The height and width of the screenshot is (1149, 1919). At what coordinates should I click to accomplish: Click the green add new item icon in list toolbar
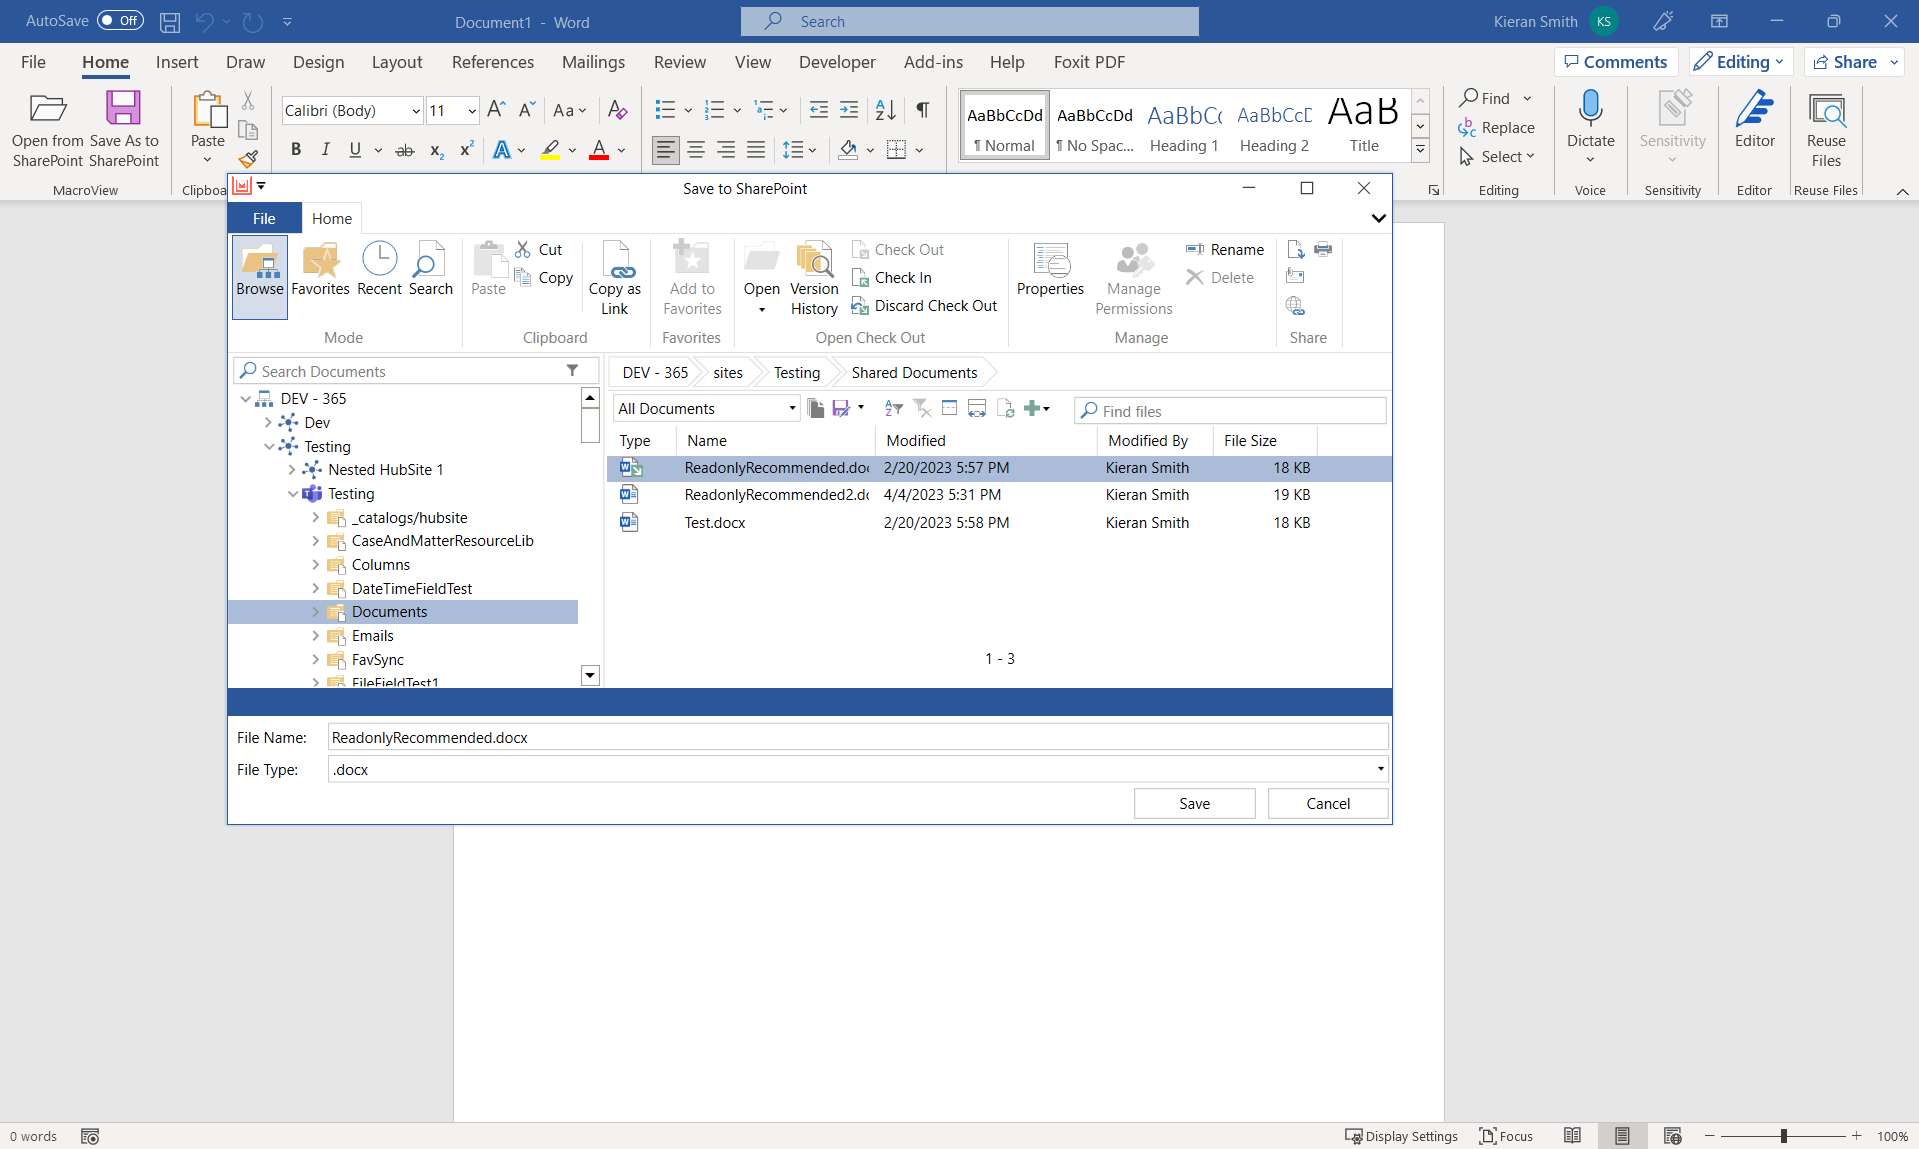(1032, 408)
